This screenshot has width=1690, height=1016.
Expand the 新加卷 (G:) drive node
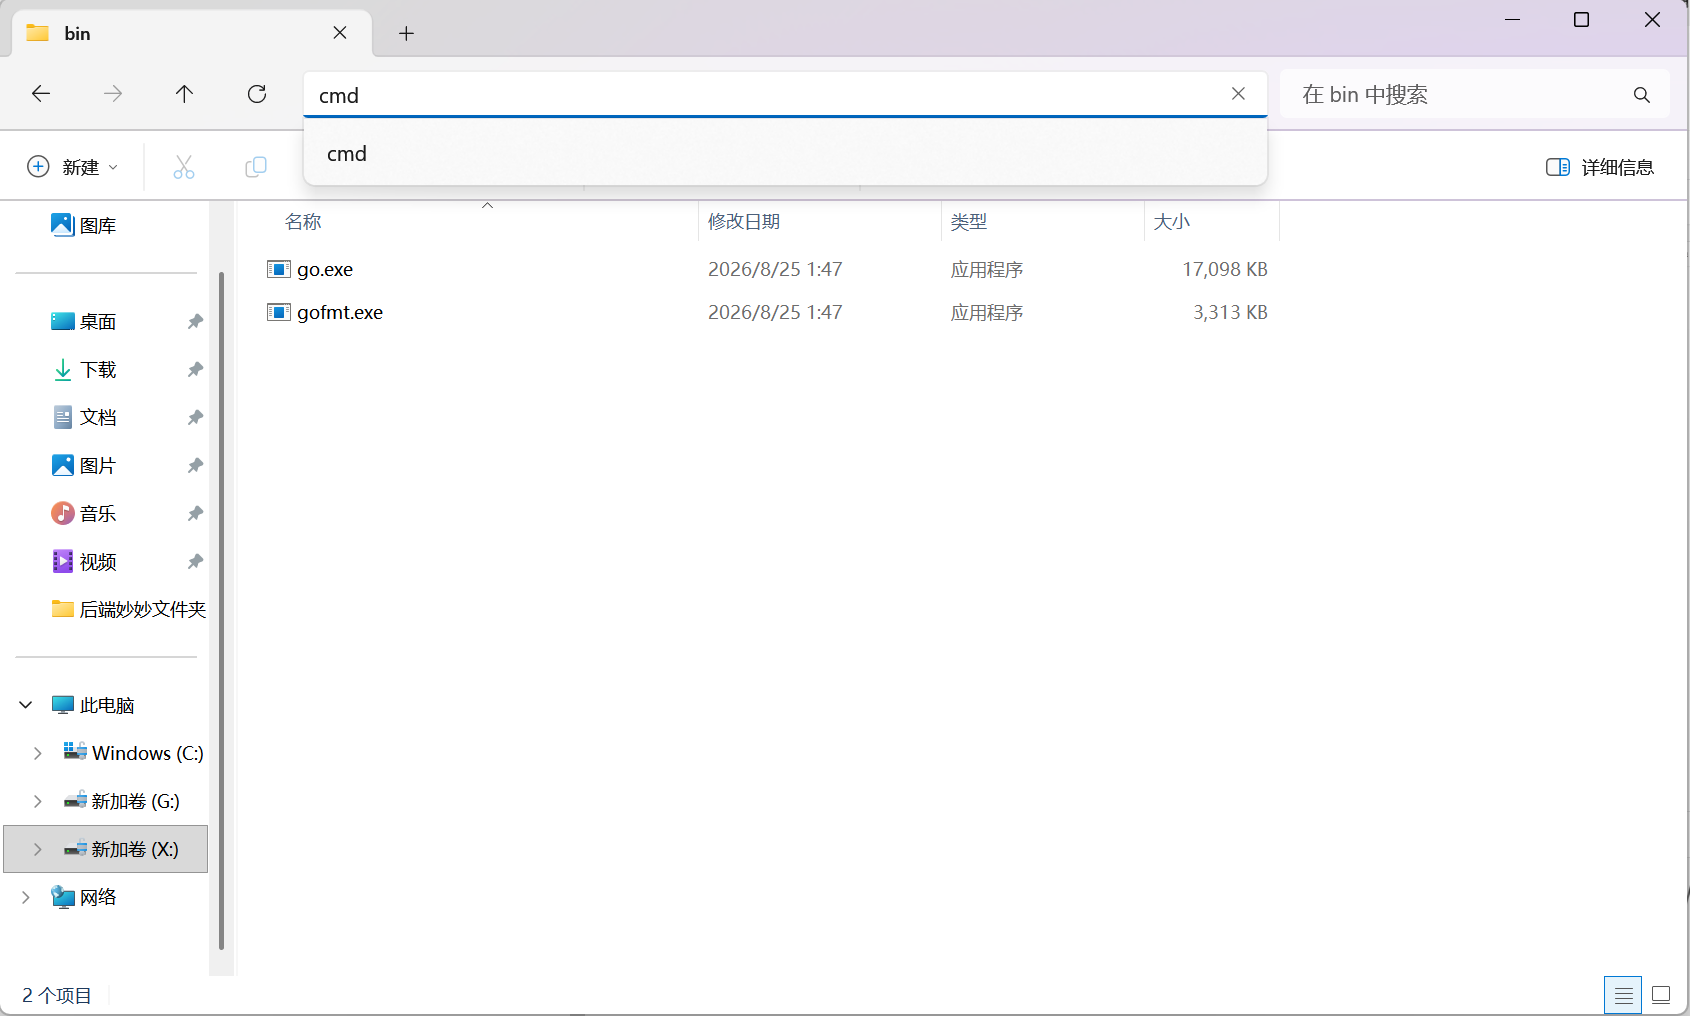pos(37,801)
